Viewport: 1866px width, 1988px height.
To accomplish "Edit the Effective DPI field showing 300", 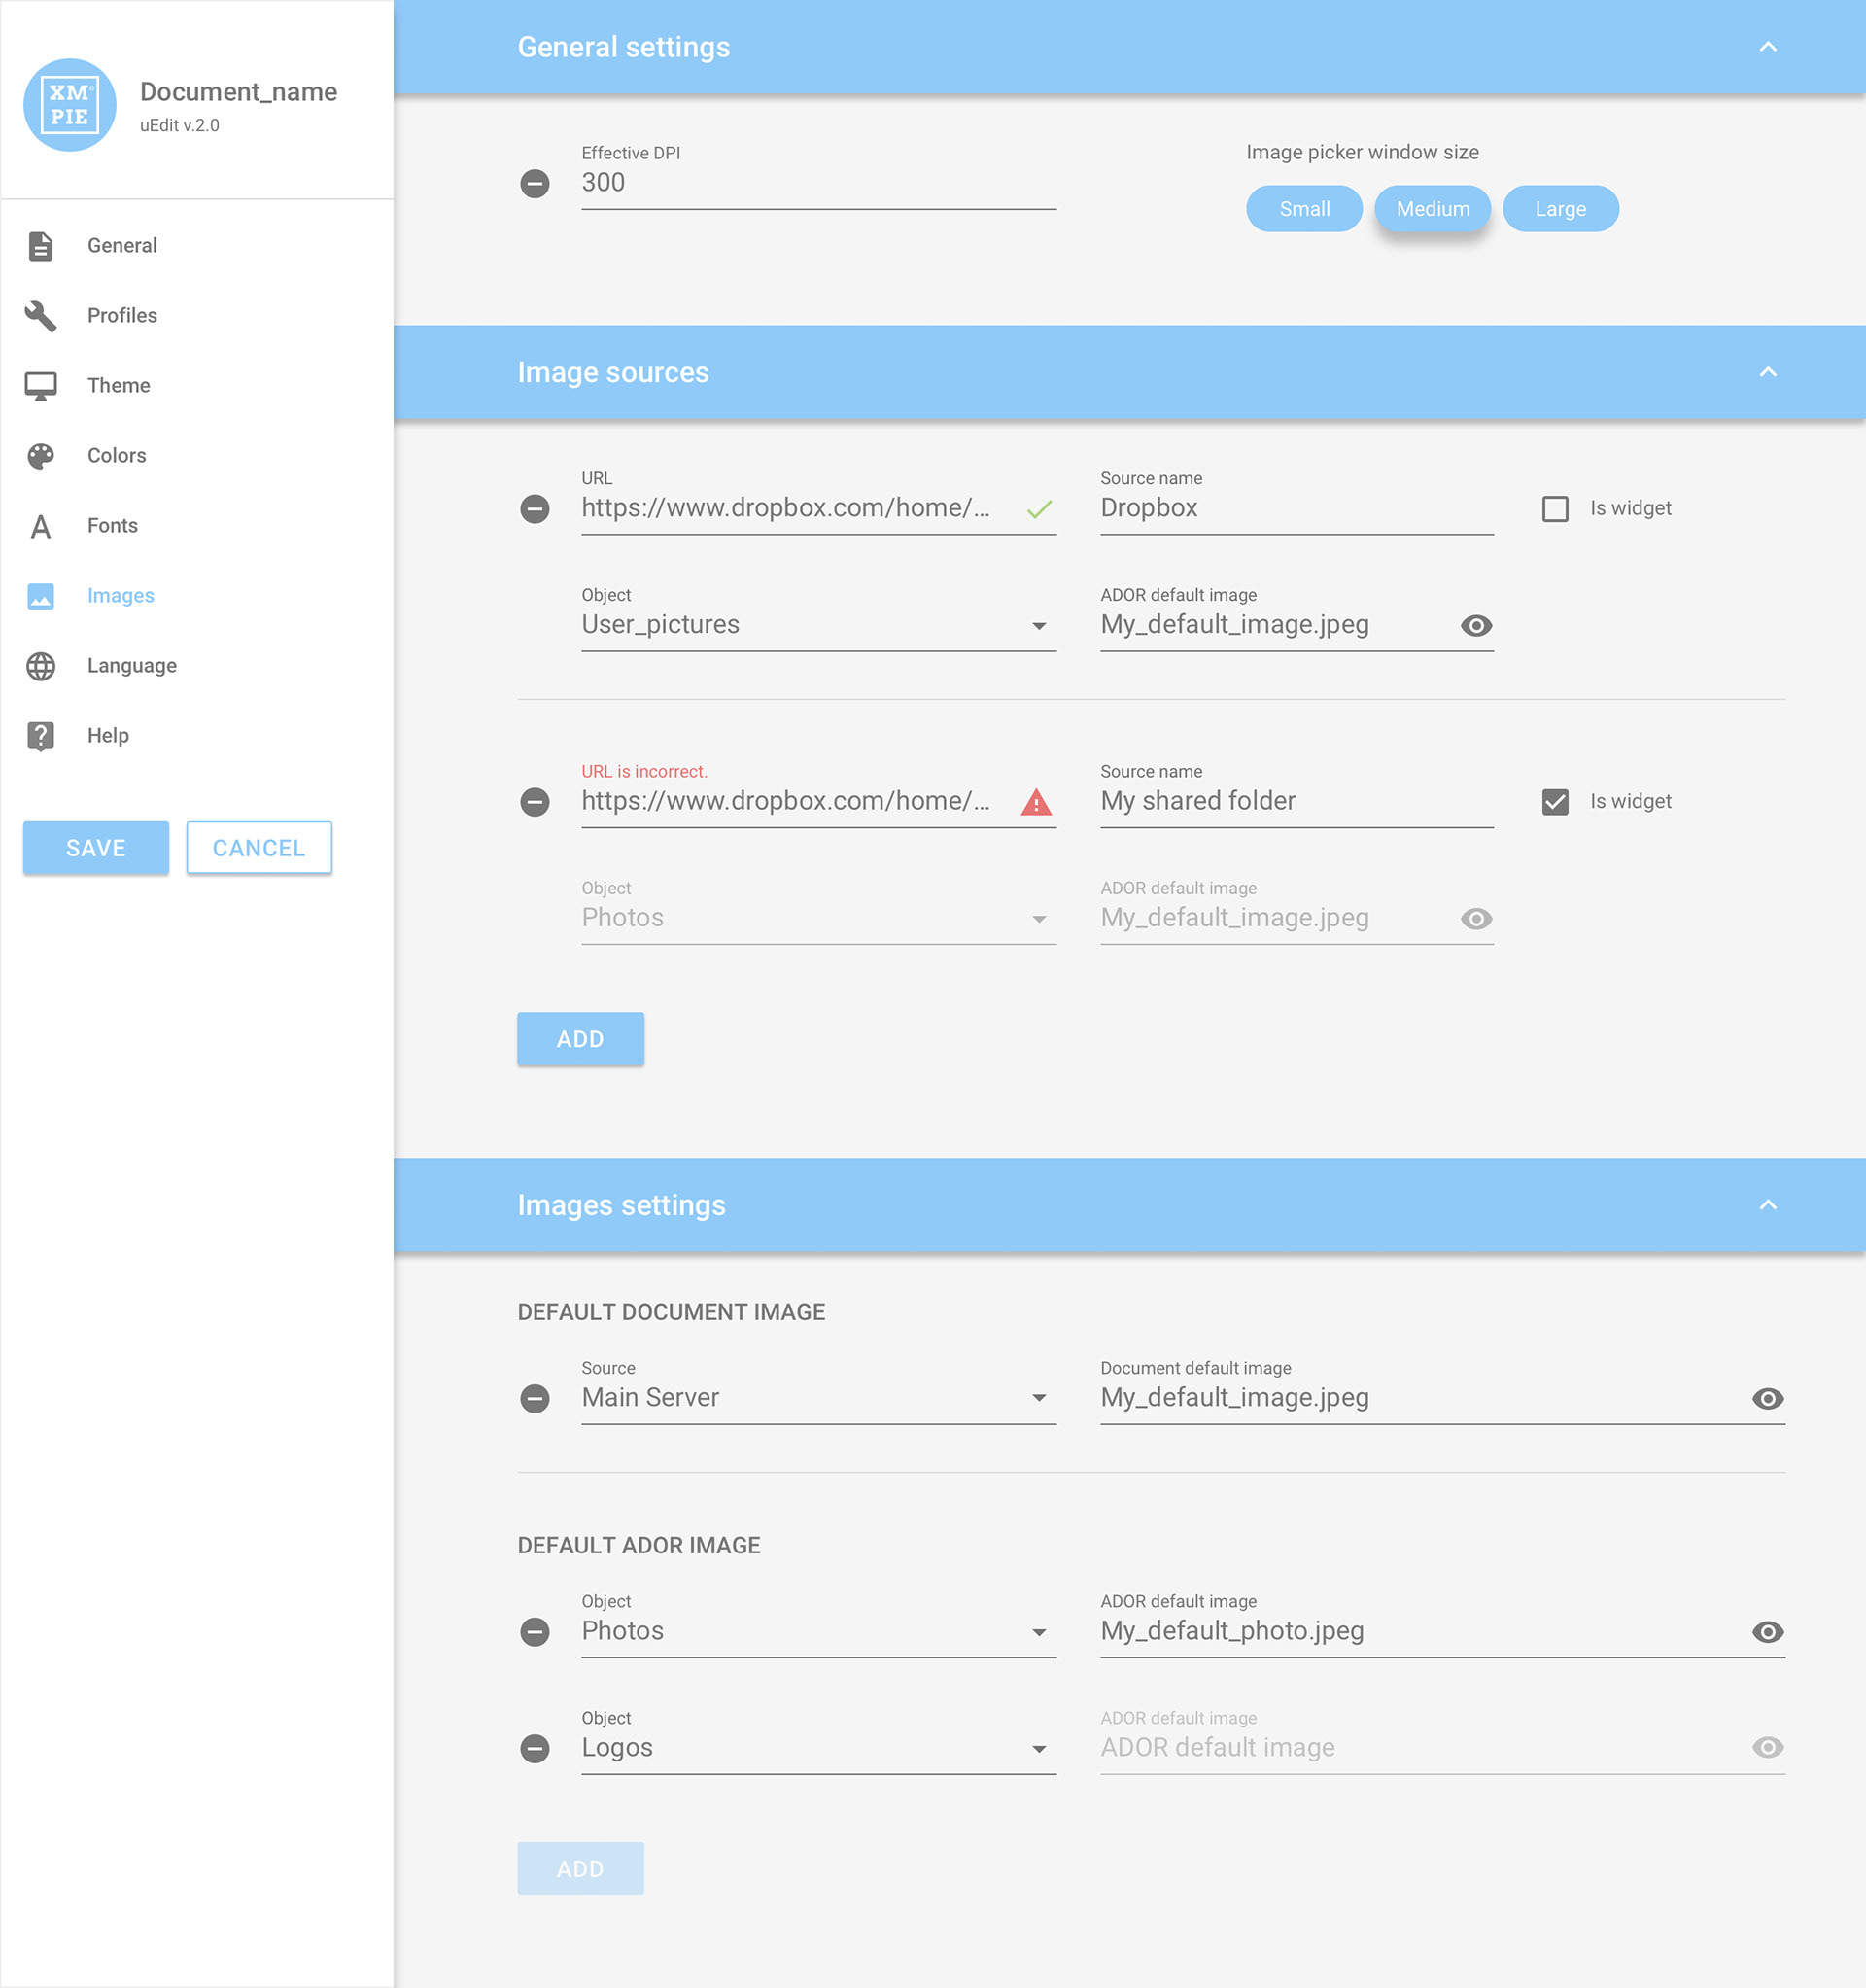I will pyautogui.click(x=818, y=183).
